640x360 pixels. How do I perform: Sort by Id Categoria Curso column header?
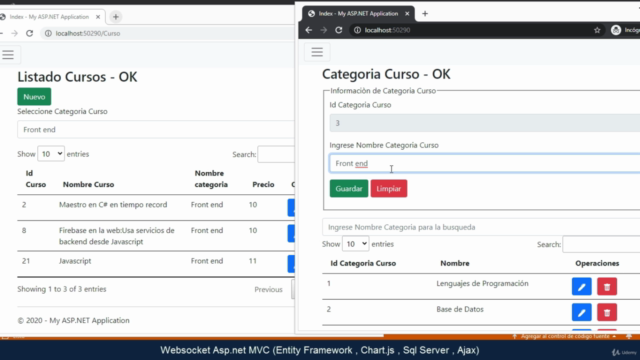tap(363, 263)
